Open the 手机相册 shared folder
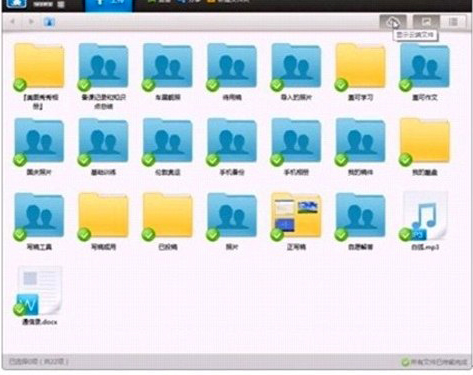Image resolution: width=473 pixels, height=375 pixels. (x=296, y=146)
